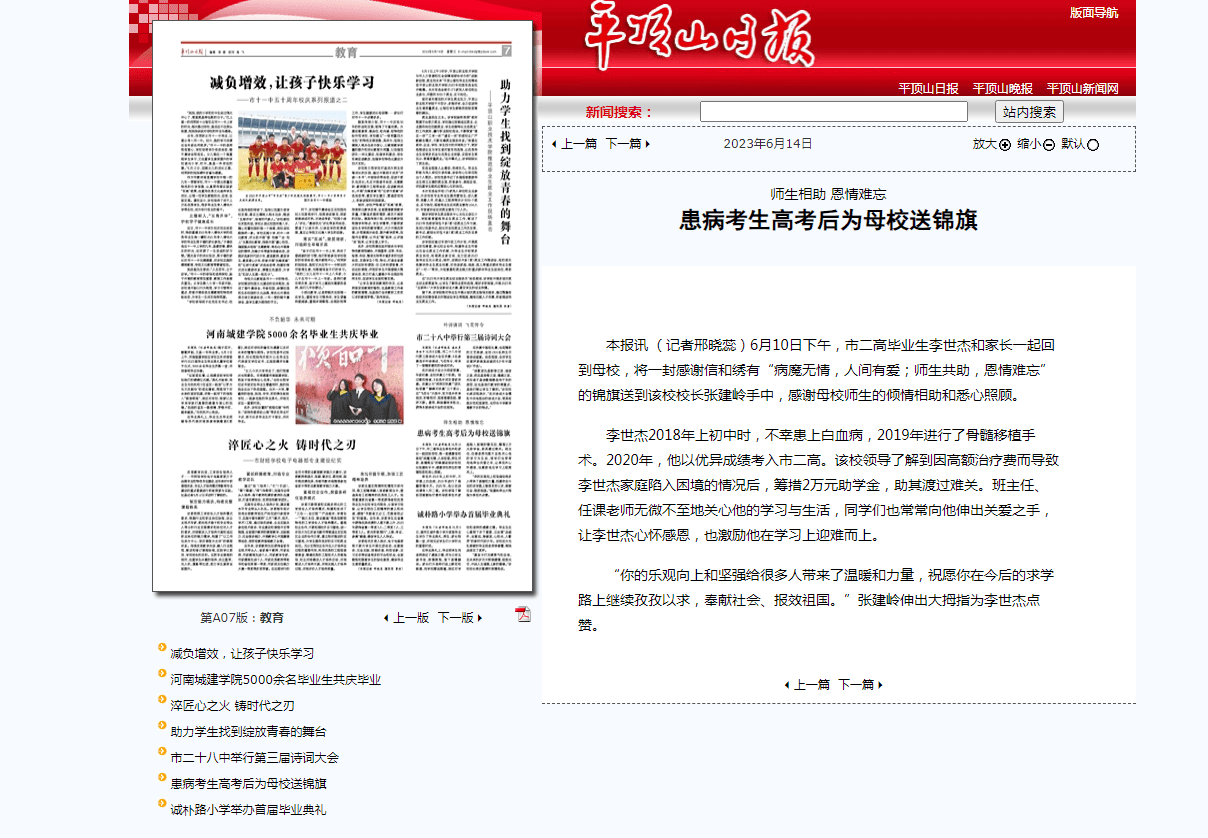Click bullet icon beside 诚朴路小学 article
This screenshot has height=838, width=1208.
pos(162,803)
